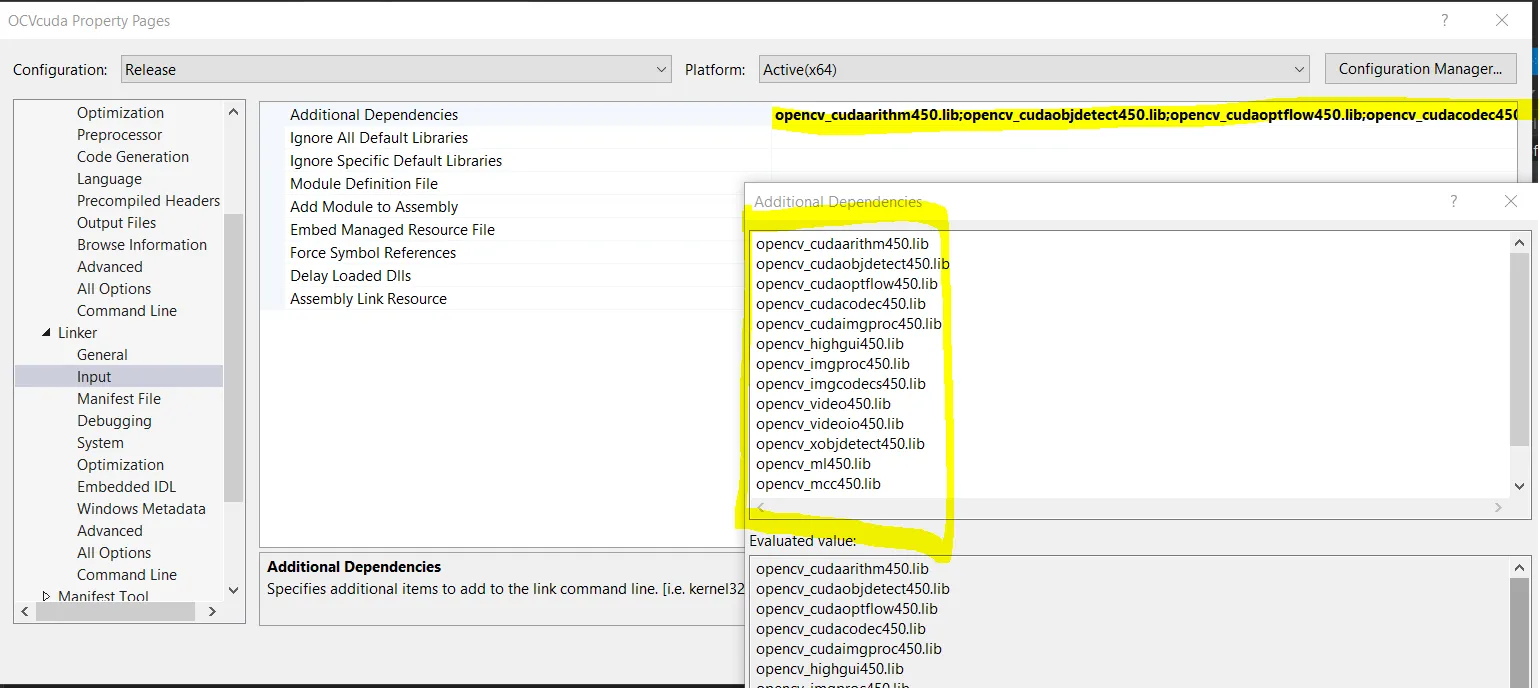
Task: Select Debugging in the property tree
Action: [x=114, y=420]
